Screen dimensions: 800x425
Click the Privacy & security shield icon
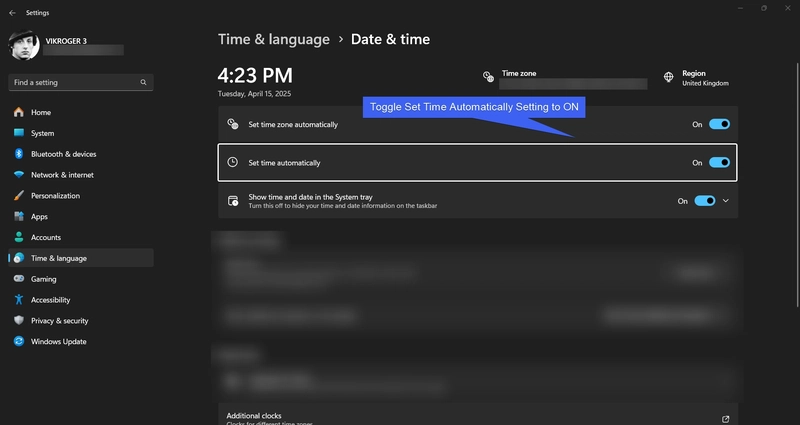[19, 320]
